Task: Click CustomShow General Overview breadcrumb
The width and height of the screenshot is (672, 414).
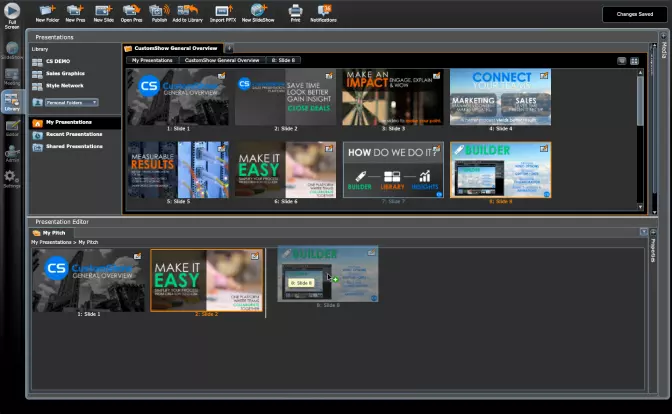Action: coord(222,60)
